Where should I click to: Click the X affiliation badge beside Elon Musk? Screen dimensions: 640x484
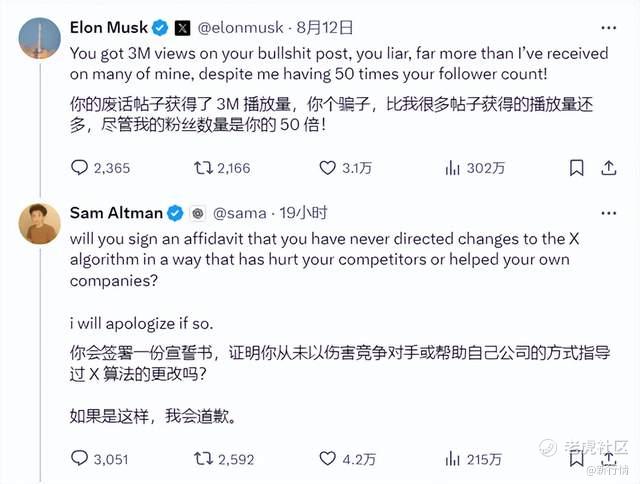[x=182, y=28]
